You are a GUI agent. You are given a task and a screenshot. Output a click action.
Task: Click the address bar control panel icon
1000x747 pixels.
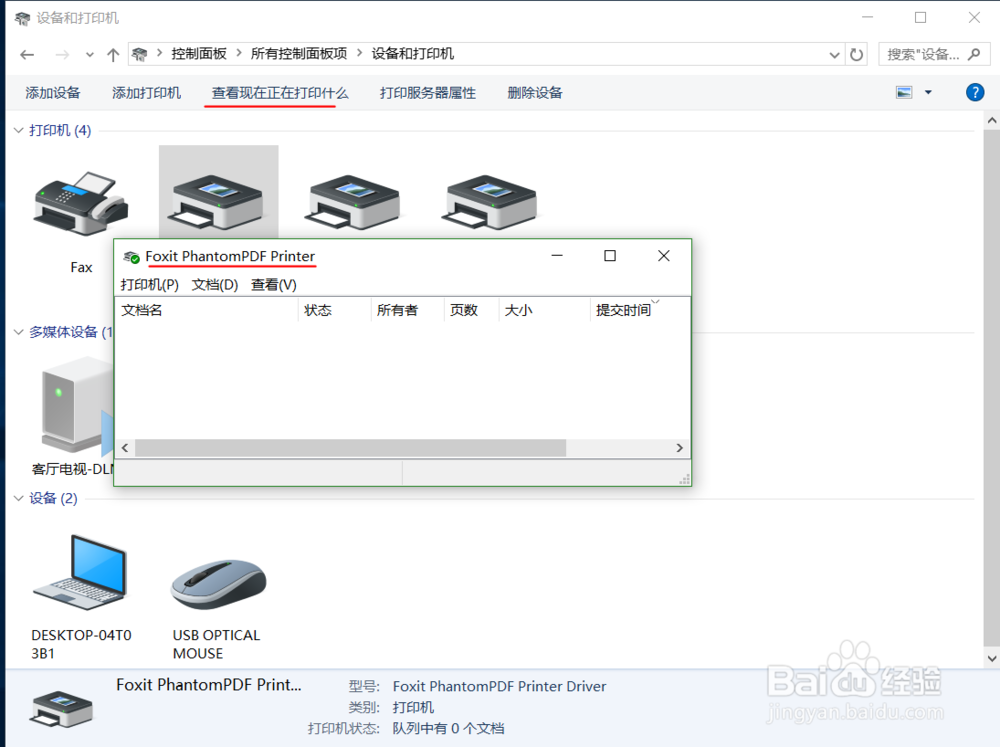140,54
